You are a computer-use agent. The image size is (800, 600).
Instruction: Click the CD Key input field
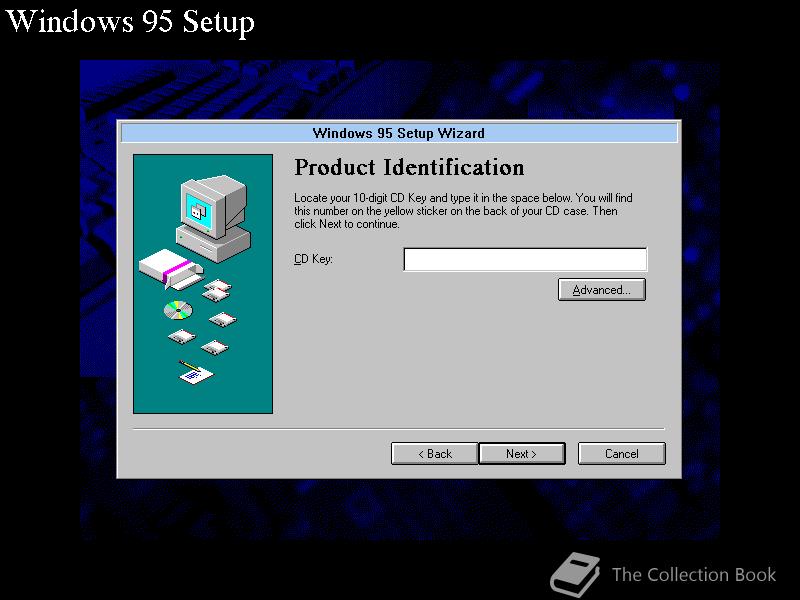click(525, 259)
